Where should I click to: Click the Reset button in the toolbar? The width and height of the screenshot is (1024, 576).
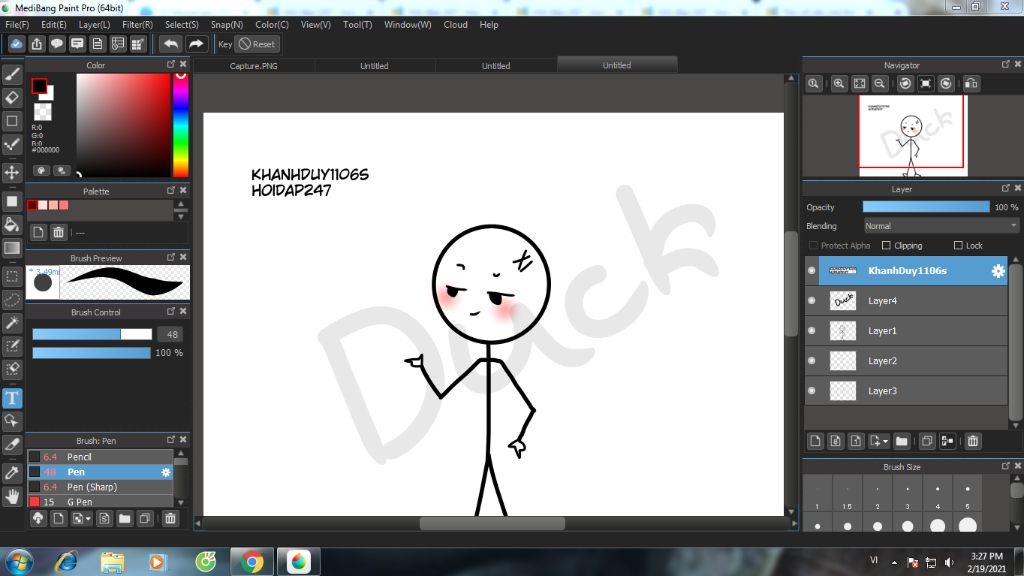257,44
